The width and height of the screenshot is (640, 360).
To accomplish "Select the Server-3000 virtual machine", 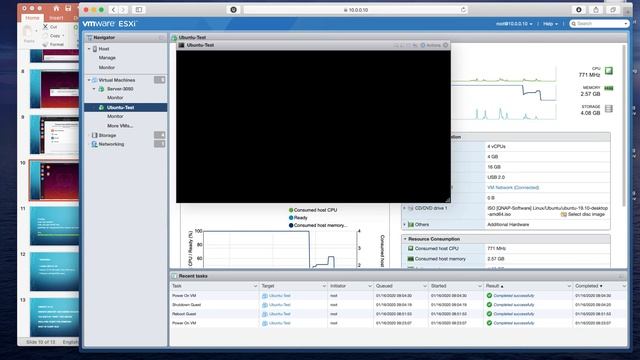I will pyautogui.click(x=120, y=89).
